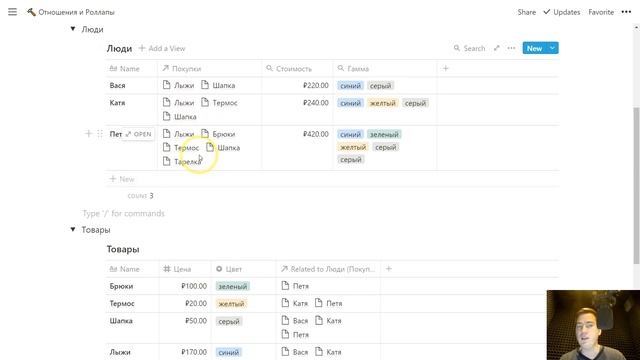Screen dimensions: 640x360
Task: Add a column in Товары table
Action: click(389, 269)
